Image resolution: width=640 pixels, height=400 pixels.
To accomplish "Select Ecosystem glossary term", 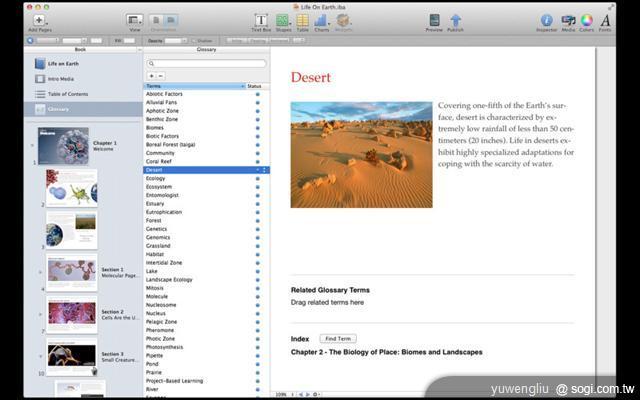I will coord(159,187).
